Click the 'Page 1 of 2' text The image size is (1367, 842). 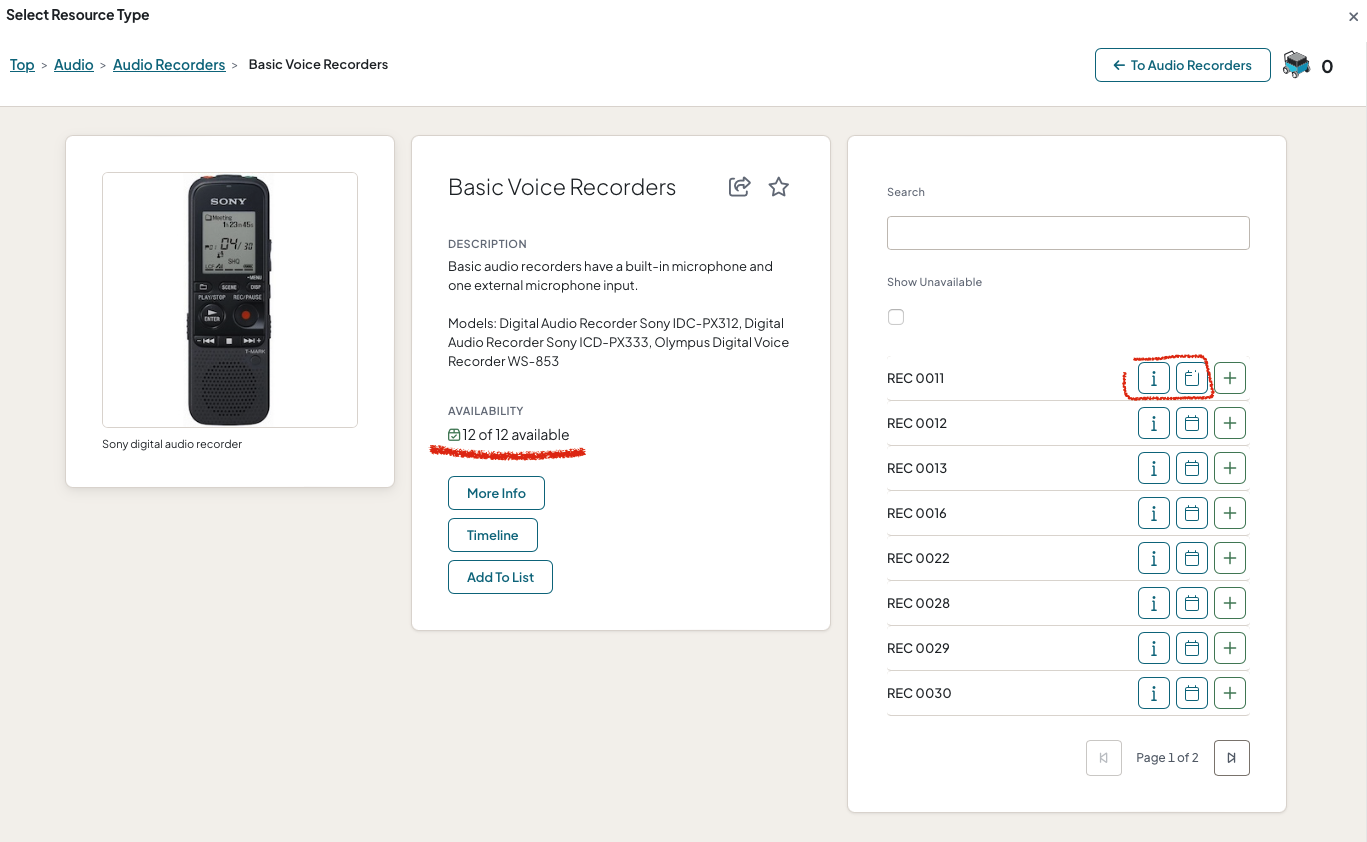[x=1167, y=758]
